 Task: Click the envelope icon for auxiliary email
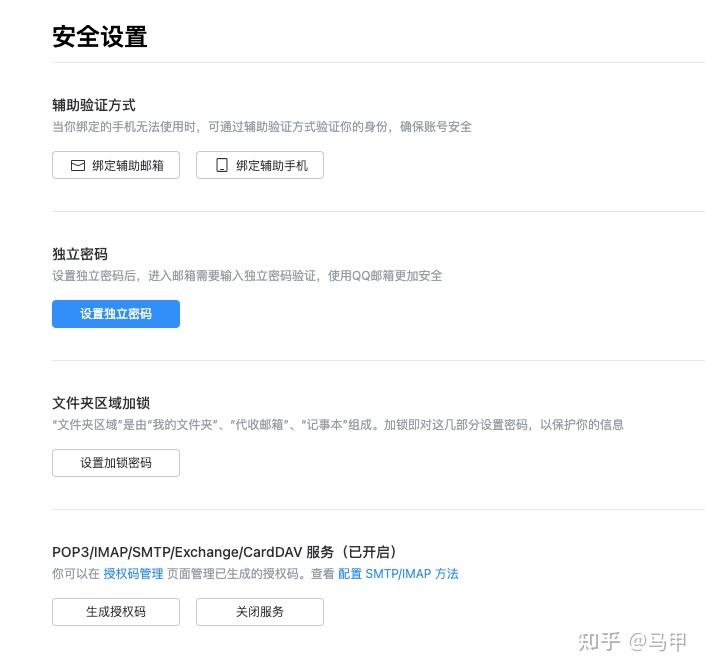[78, 165]
